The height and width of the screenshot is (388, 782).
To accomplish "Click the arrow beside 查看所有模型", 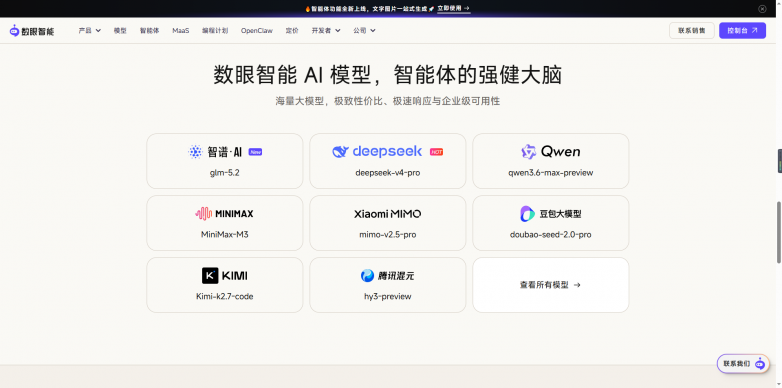I will tap(577, 285).
